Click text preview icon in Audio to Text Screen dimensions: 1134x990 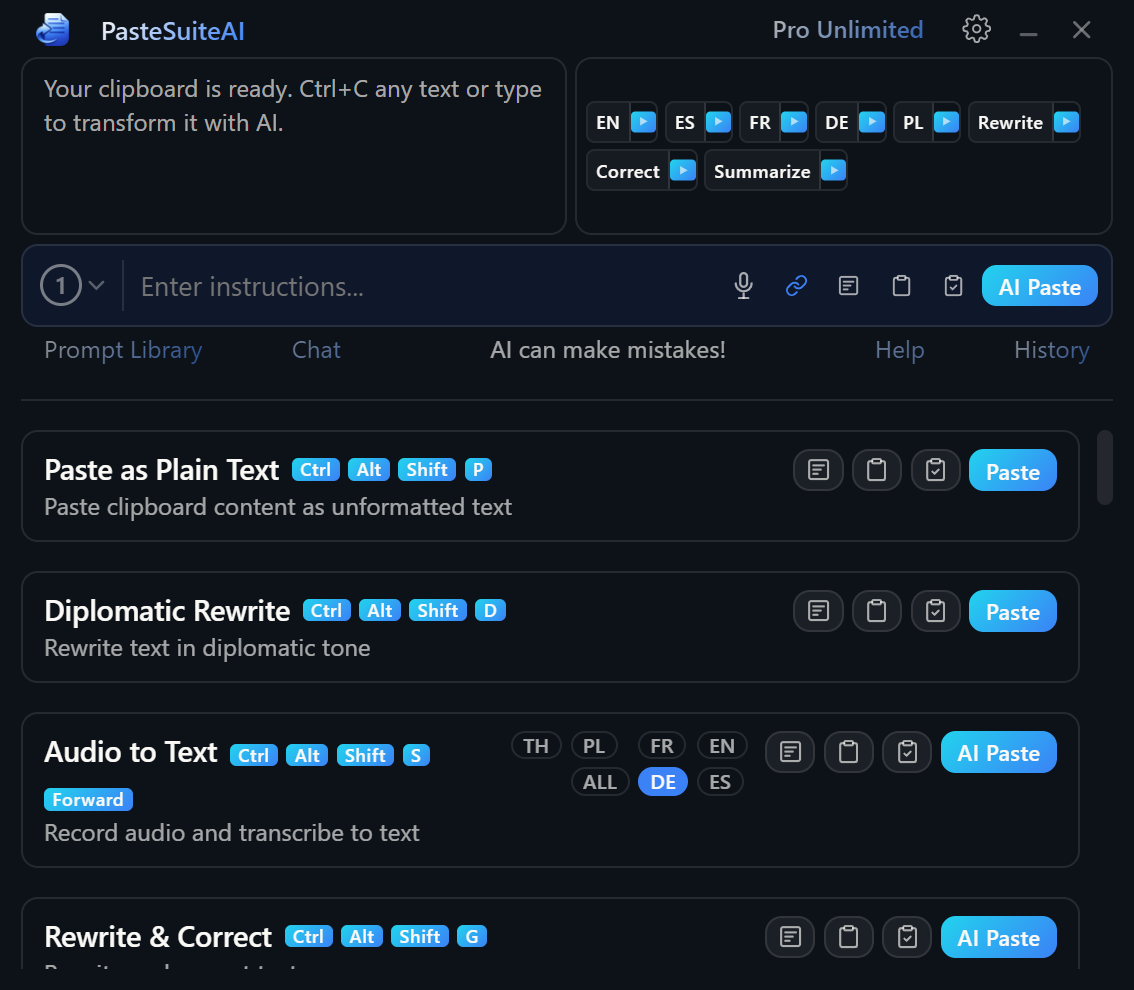tap(790, 752)
